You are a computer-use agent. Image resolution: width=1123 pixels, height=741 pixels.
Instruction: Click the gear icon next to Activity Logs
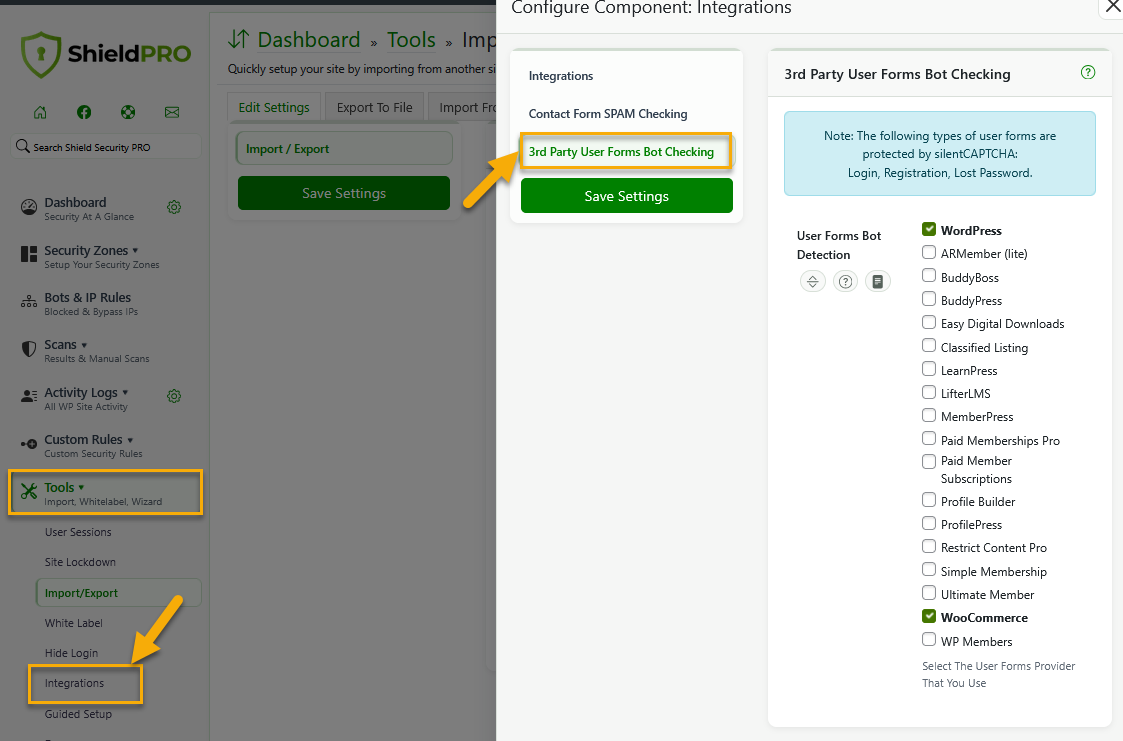coord(174,396)
